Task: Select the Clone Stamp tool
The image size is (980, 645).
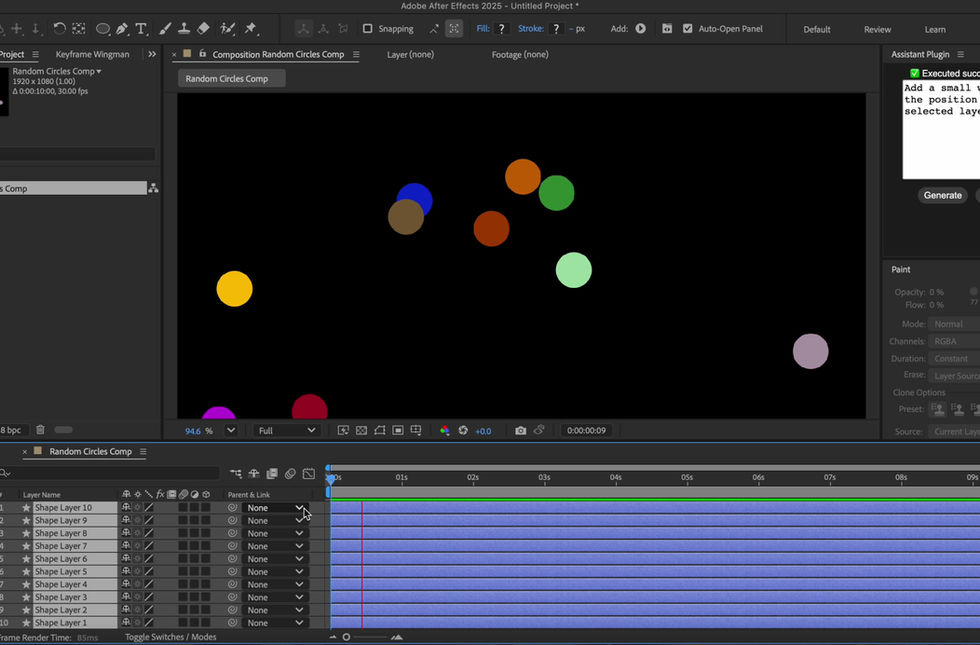Action: pyautogui.click(x=184, y=29)
